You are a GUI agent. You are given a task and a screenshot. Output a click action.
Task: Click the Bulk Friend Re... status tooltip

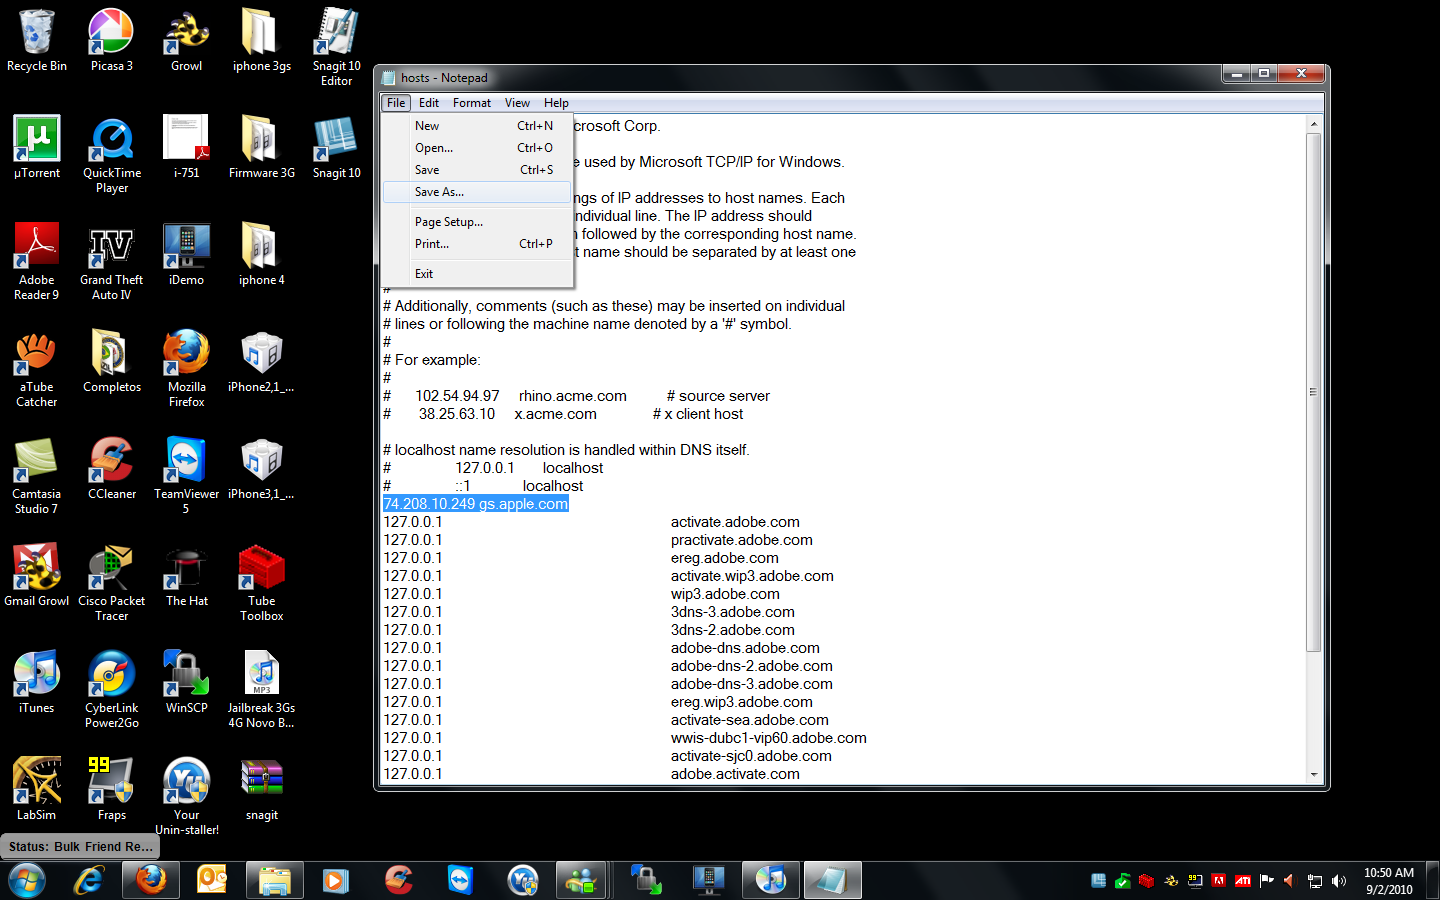click(x=81, y=847)
